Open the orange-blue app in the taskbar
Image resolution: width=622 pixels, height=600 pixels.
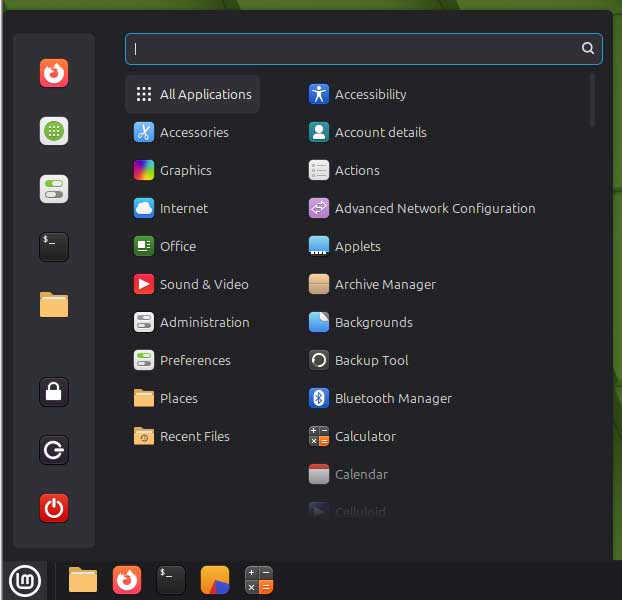[215, 580]
